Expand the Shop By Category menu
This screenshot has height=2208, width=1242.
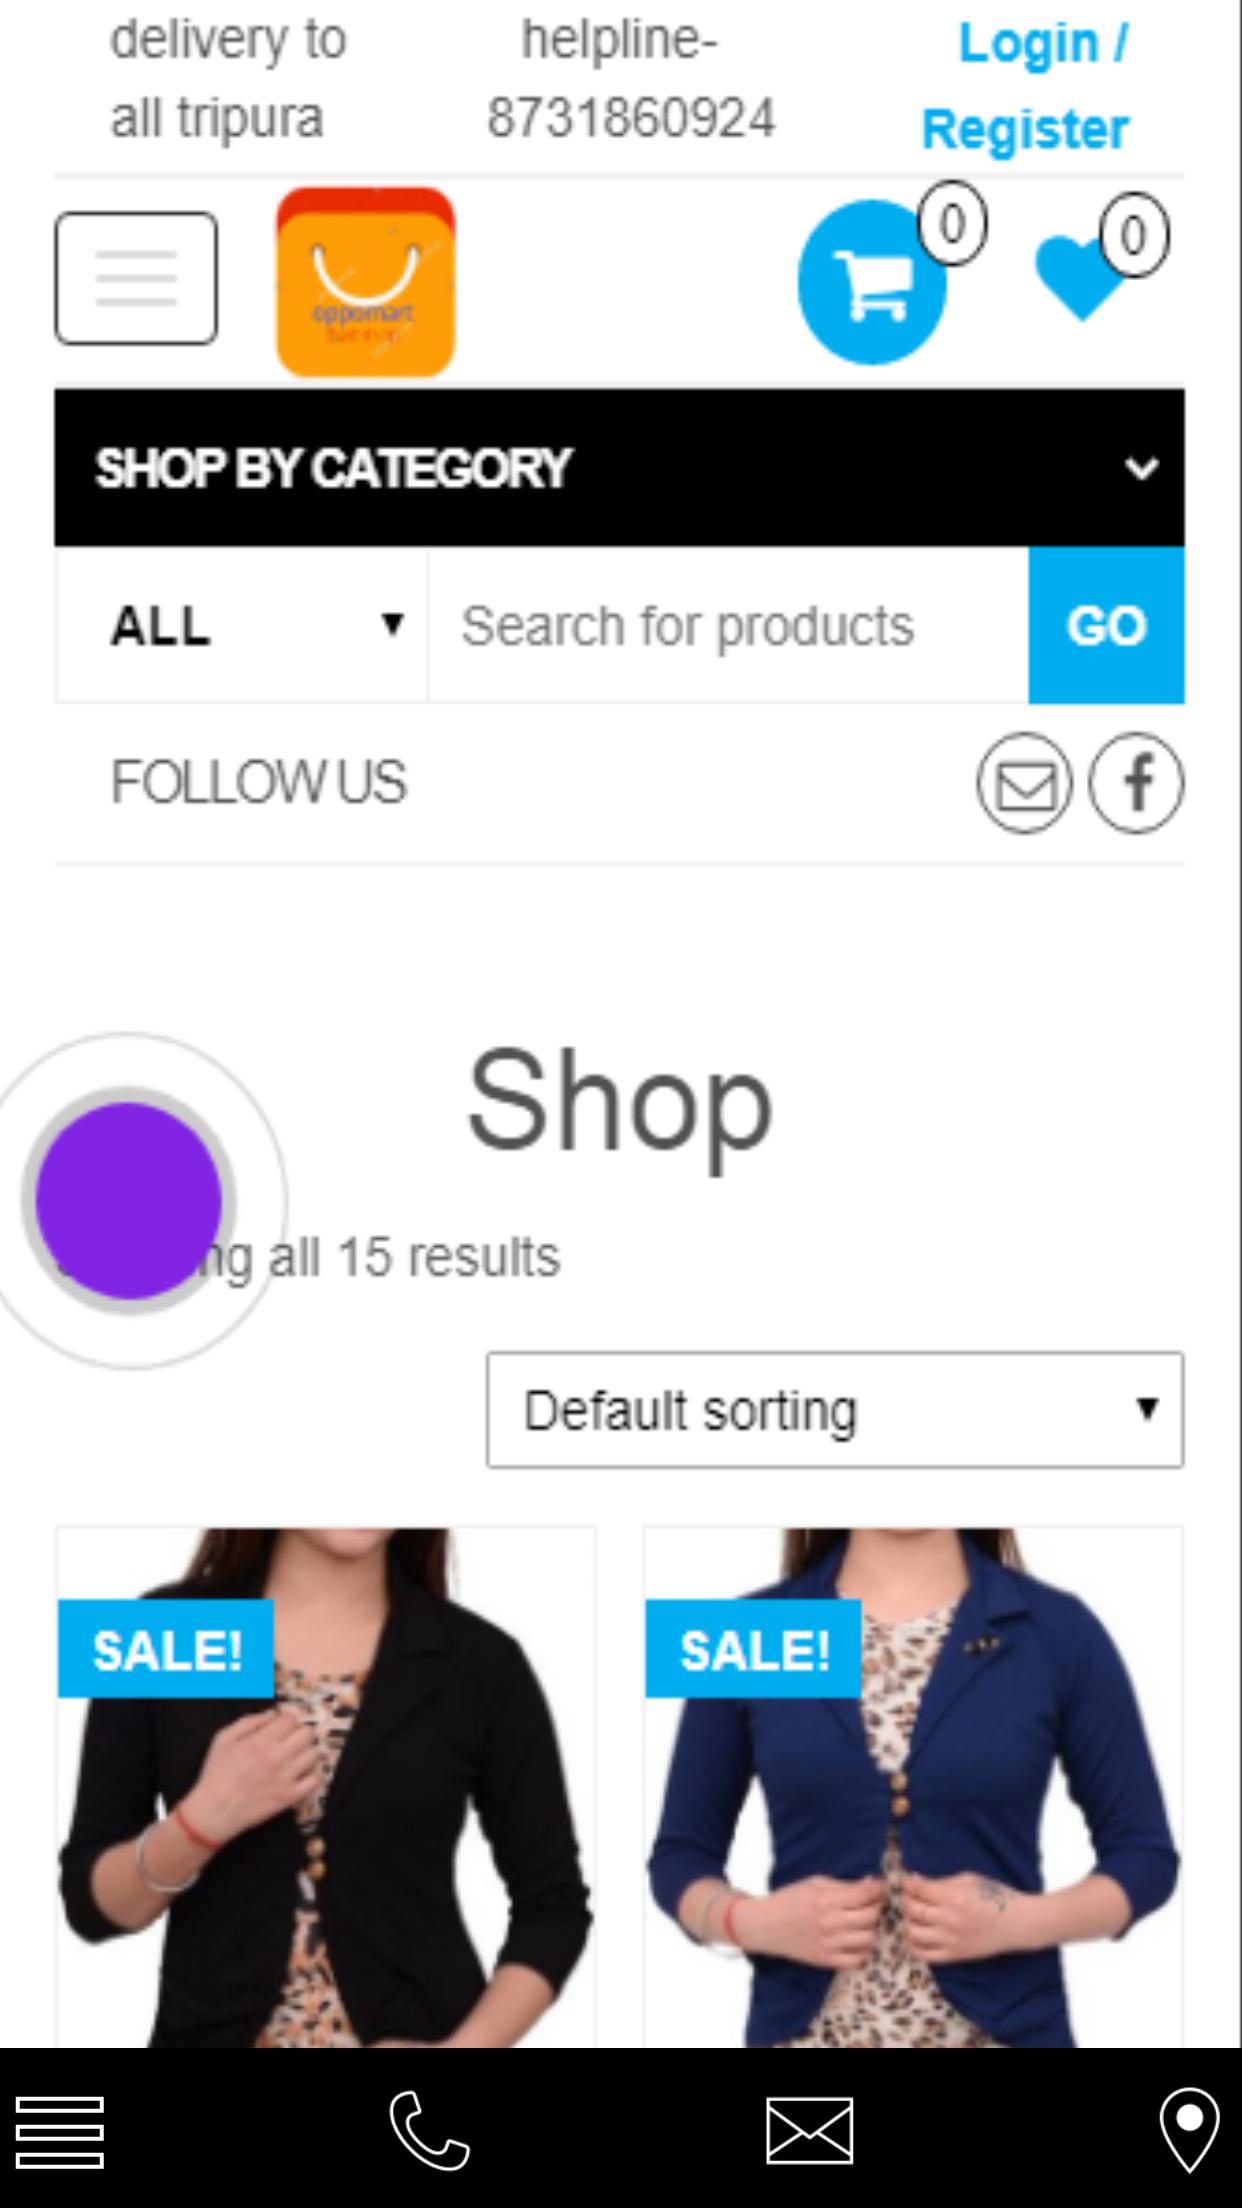(620, 468)
